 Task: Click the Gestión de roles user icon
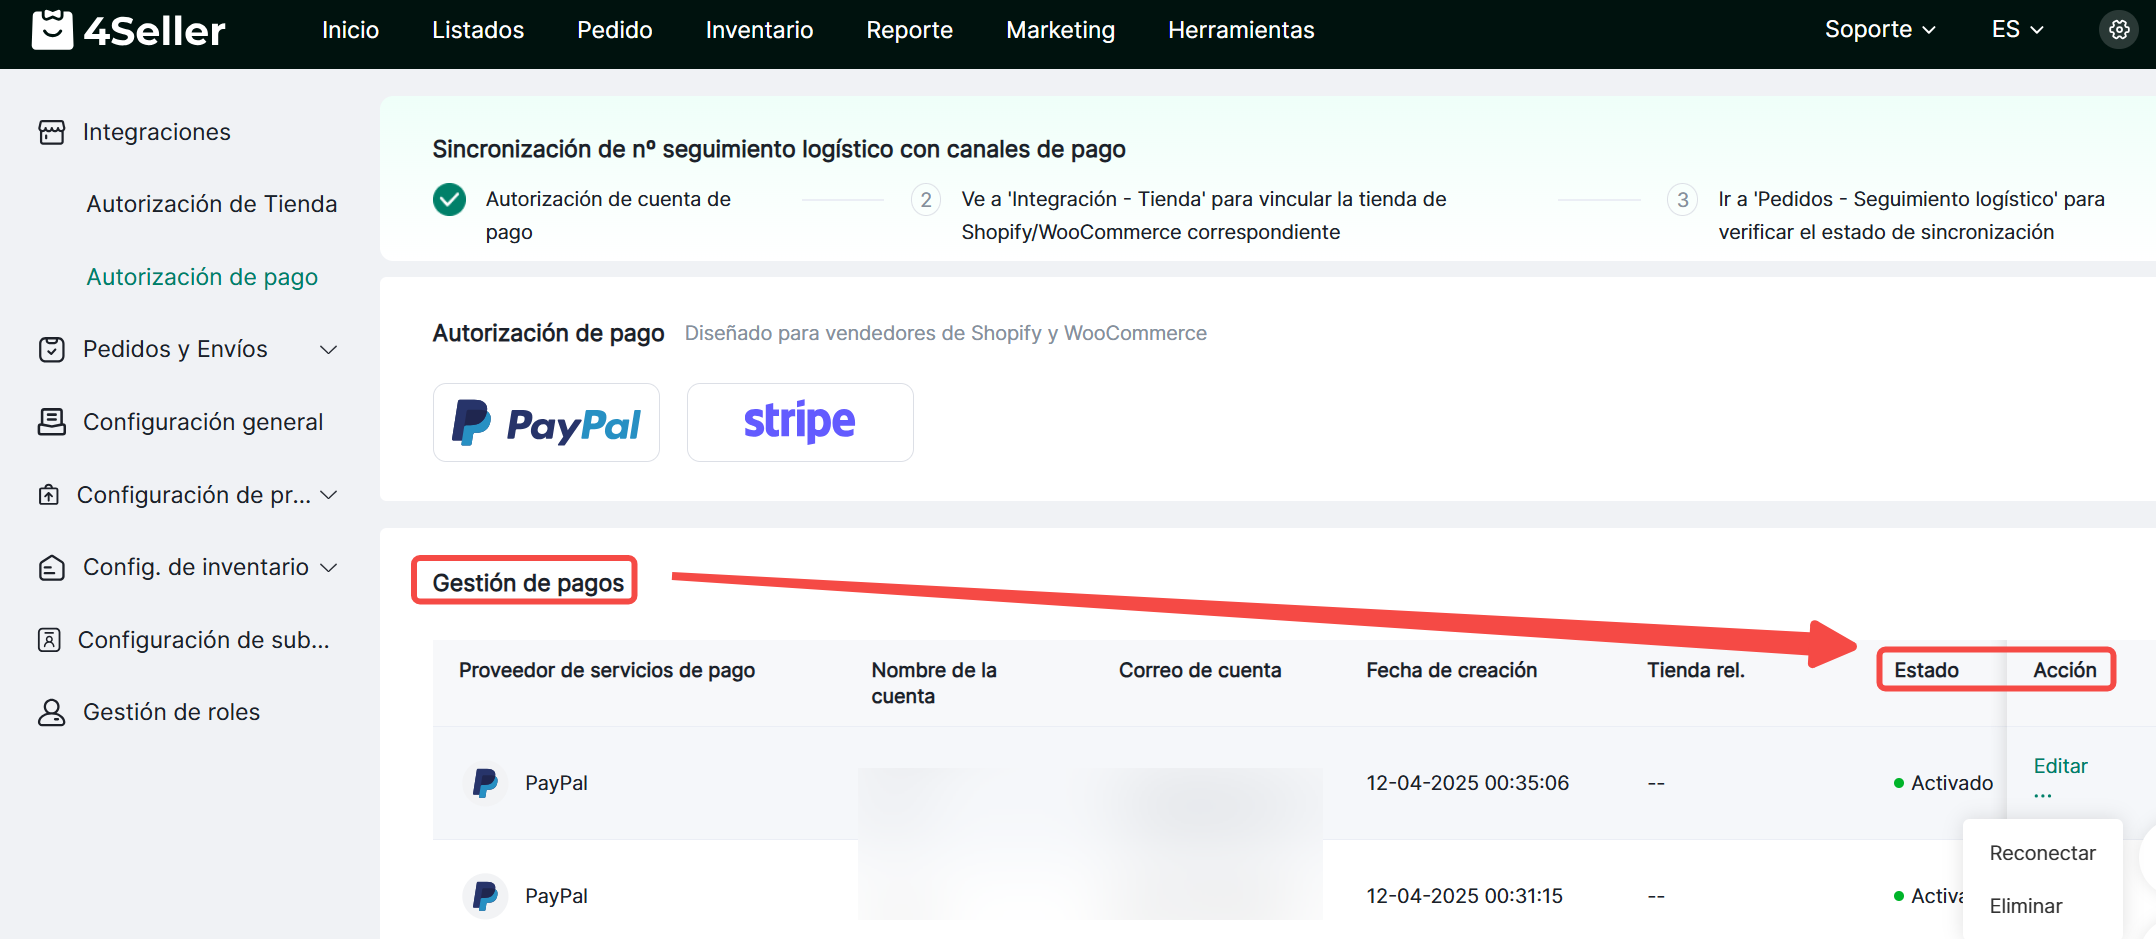coord(52,712)
